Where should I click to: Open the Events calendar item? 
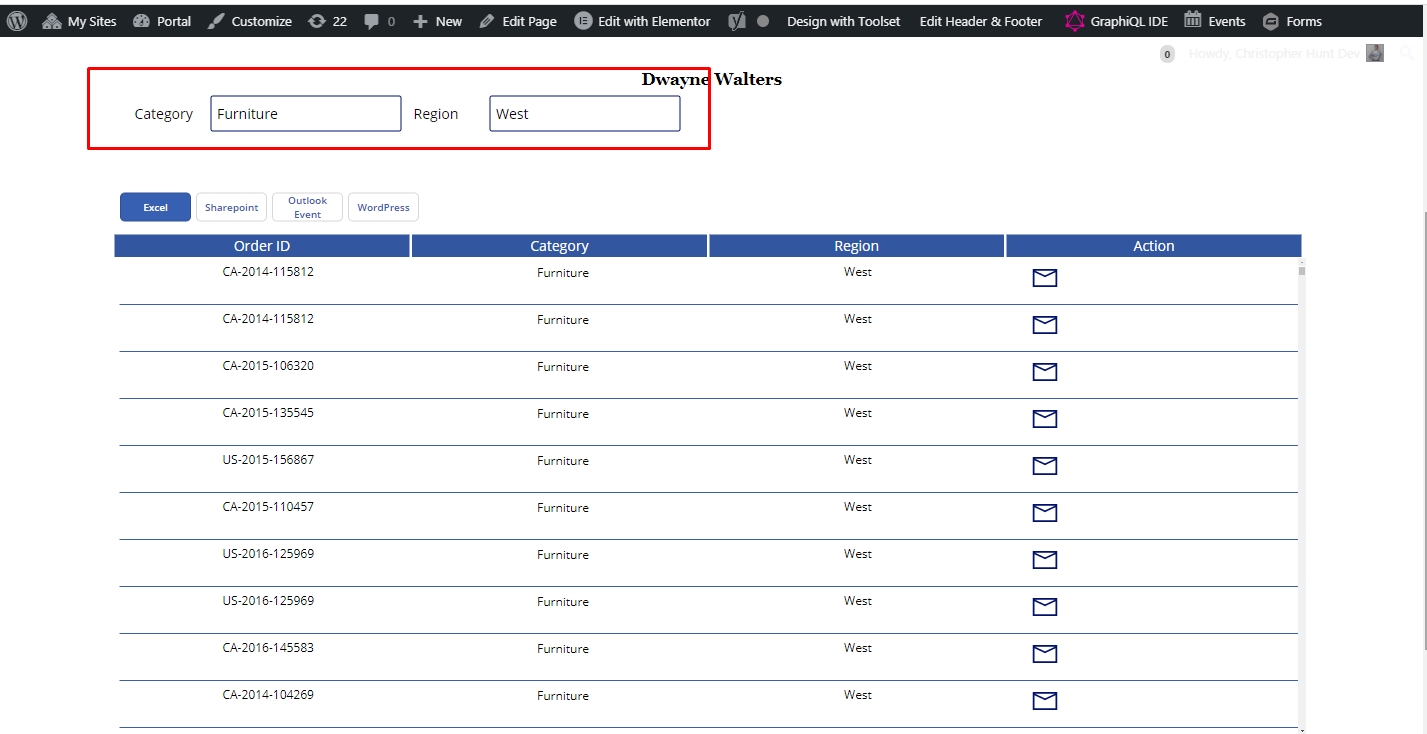1215,21
